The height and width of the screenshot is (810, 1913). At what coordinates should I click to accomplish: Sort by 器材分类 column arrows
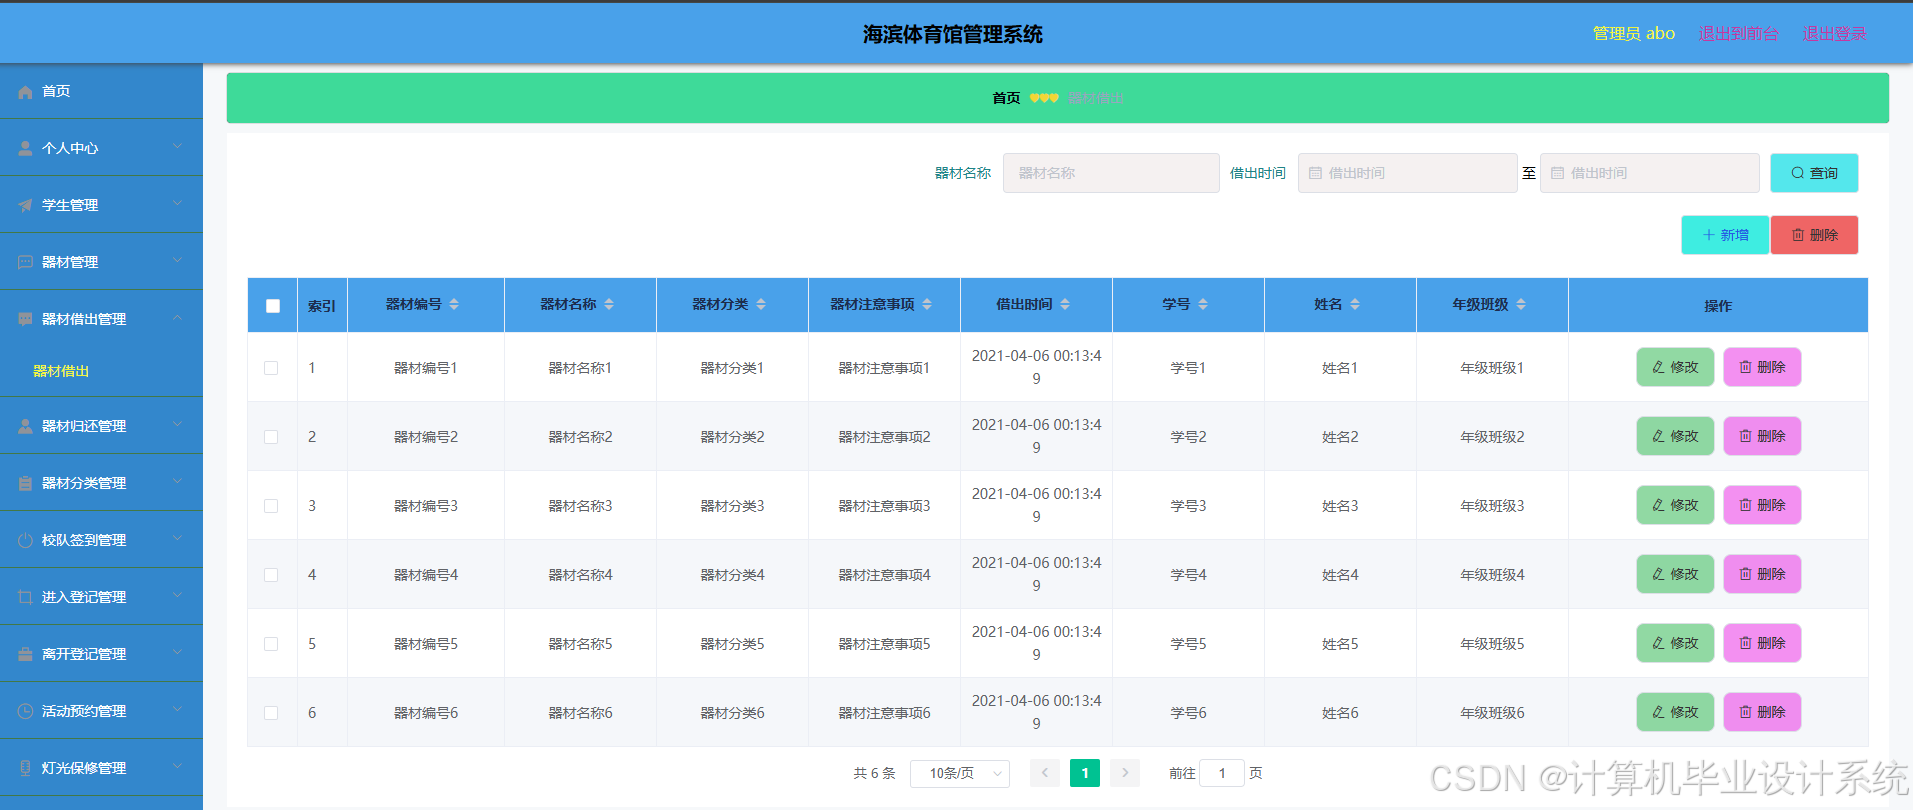[x=761, y=304]
